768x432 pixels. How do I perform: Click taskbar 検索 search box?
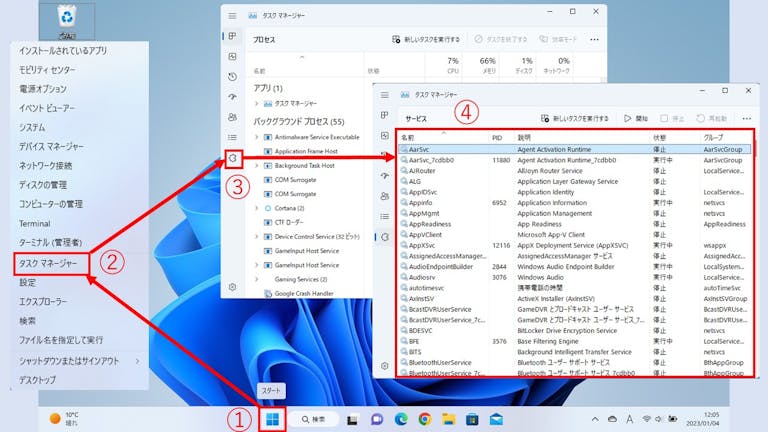click(x=313, y=419)
